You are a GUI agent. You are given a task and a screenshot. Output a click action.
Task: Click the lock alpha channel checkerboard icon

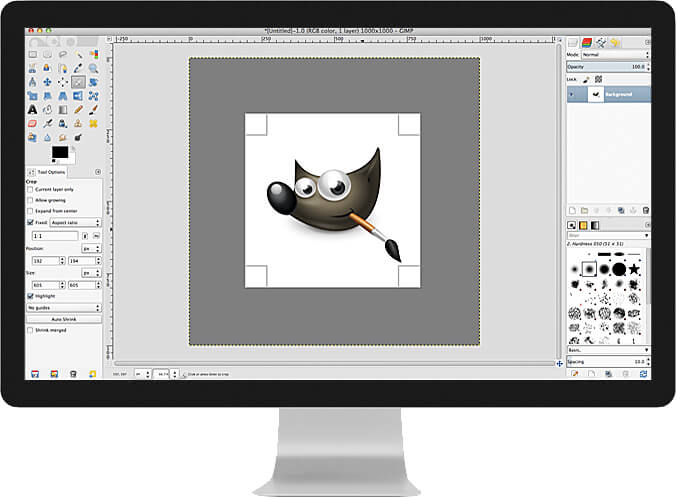pyautogui.click(x=598, y=79)
